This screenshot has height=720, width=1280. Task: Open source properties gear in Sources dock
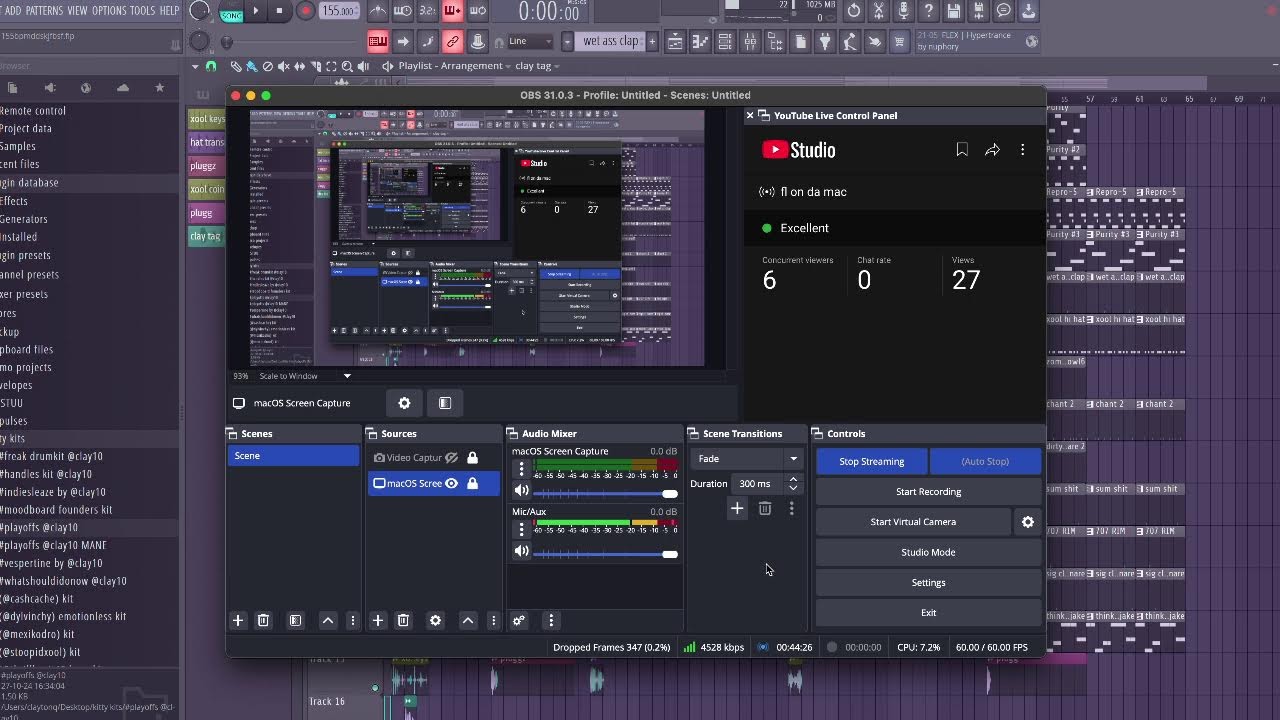pos(435,620)
